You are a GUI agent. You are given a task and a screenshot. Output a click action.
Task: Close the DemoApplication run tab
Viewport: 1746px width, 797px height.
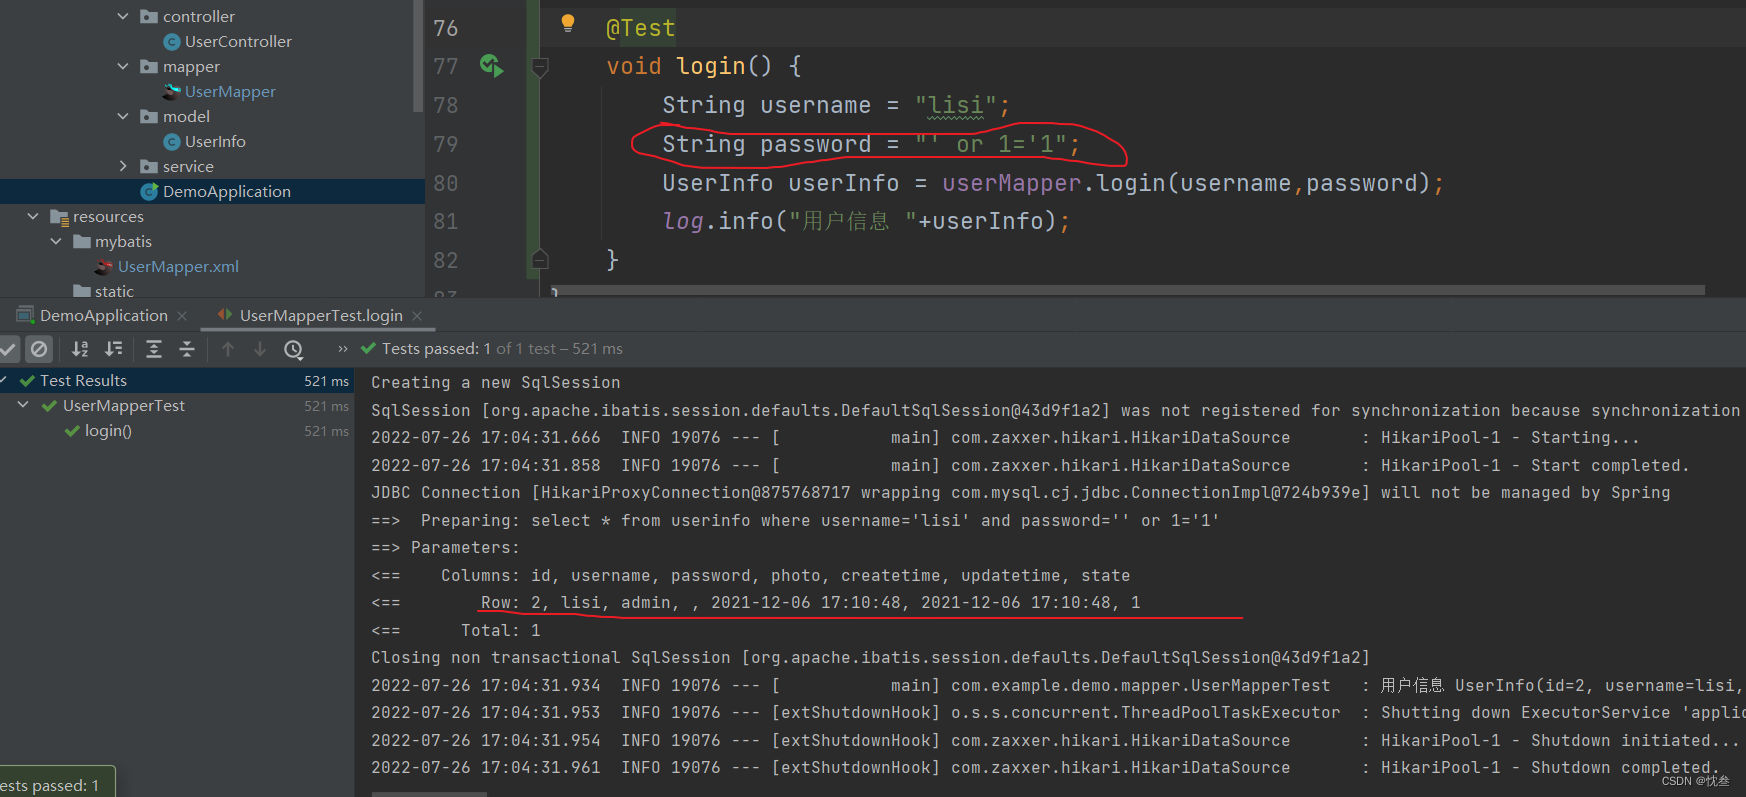click(x=182, y=316)
